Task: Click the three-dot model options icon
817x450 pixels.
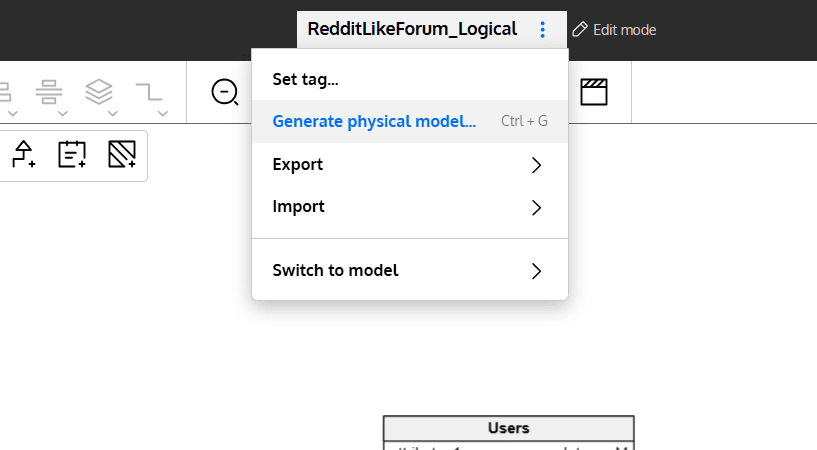Action: 543,30
